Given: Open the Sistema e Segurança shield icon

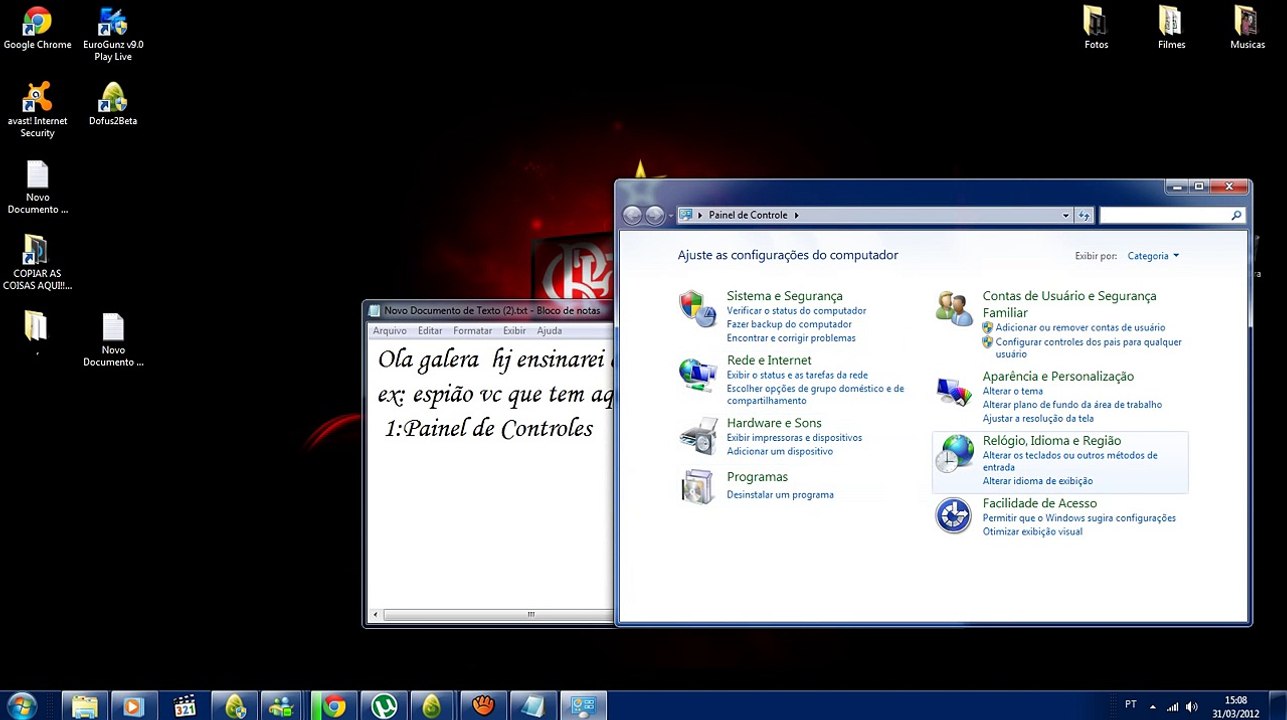Looking at the screenshot, I should [697, 309].
